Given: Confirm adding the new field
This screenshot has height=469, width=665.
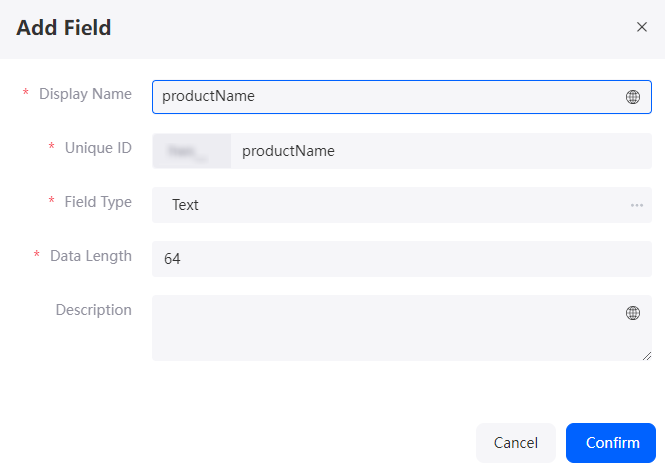Looking at the screenshot, I should [611, 443].
